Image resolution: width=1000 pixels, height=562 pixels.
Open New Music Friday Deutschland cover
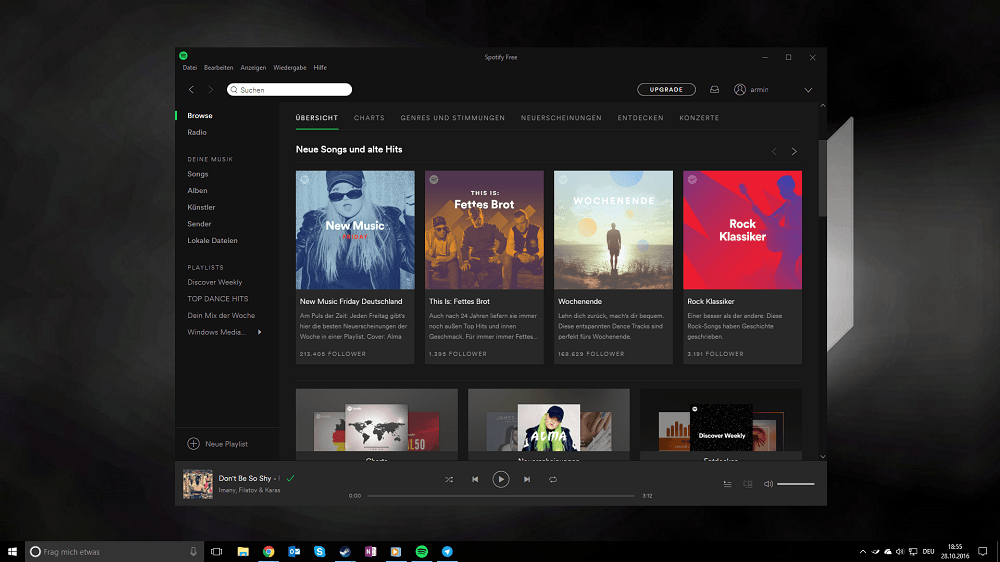[x=355, y=230]
